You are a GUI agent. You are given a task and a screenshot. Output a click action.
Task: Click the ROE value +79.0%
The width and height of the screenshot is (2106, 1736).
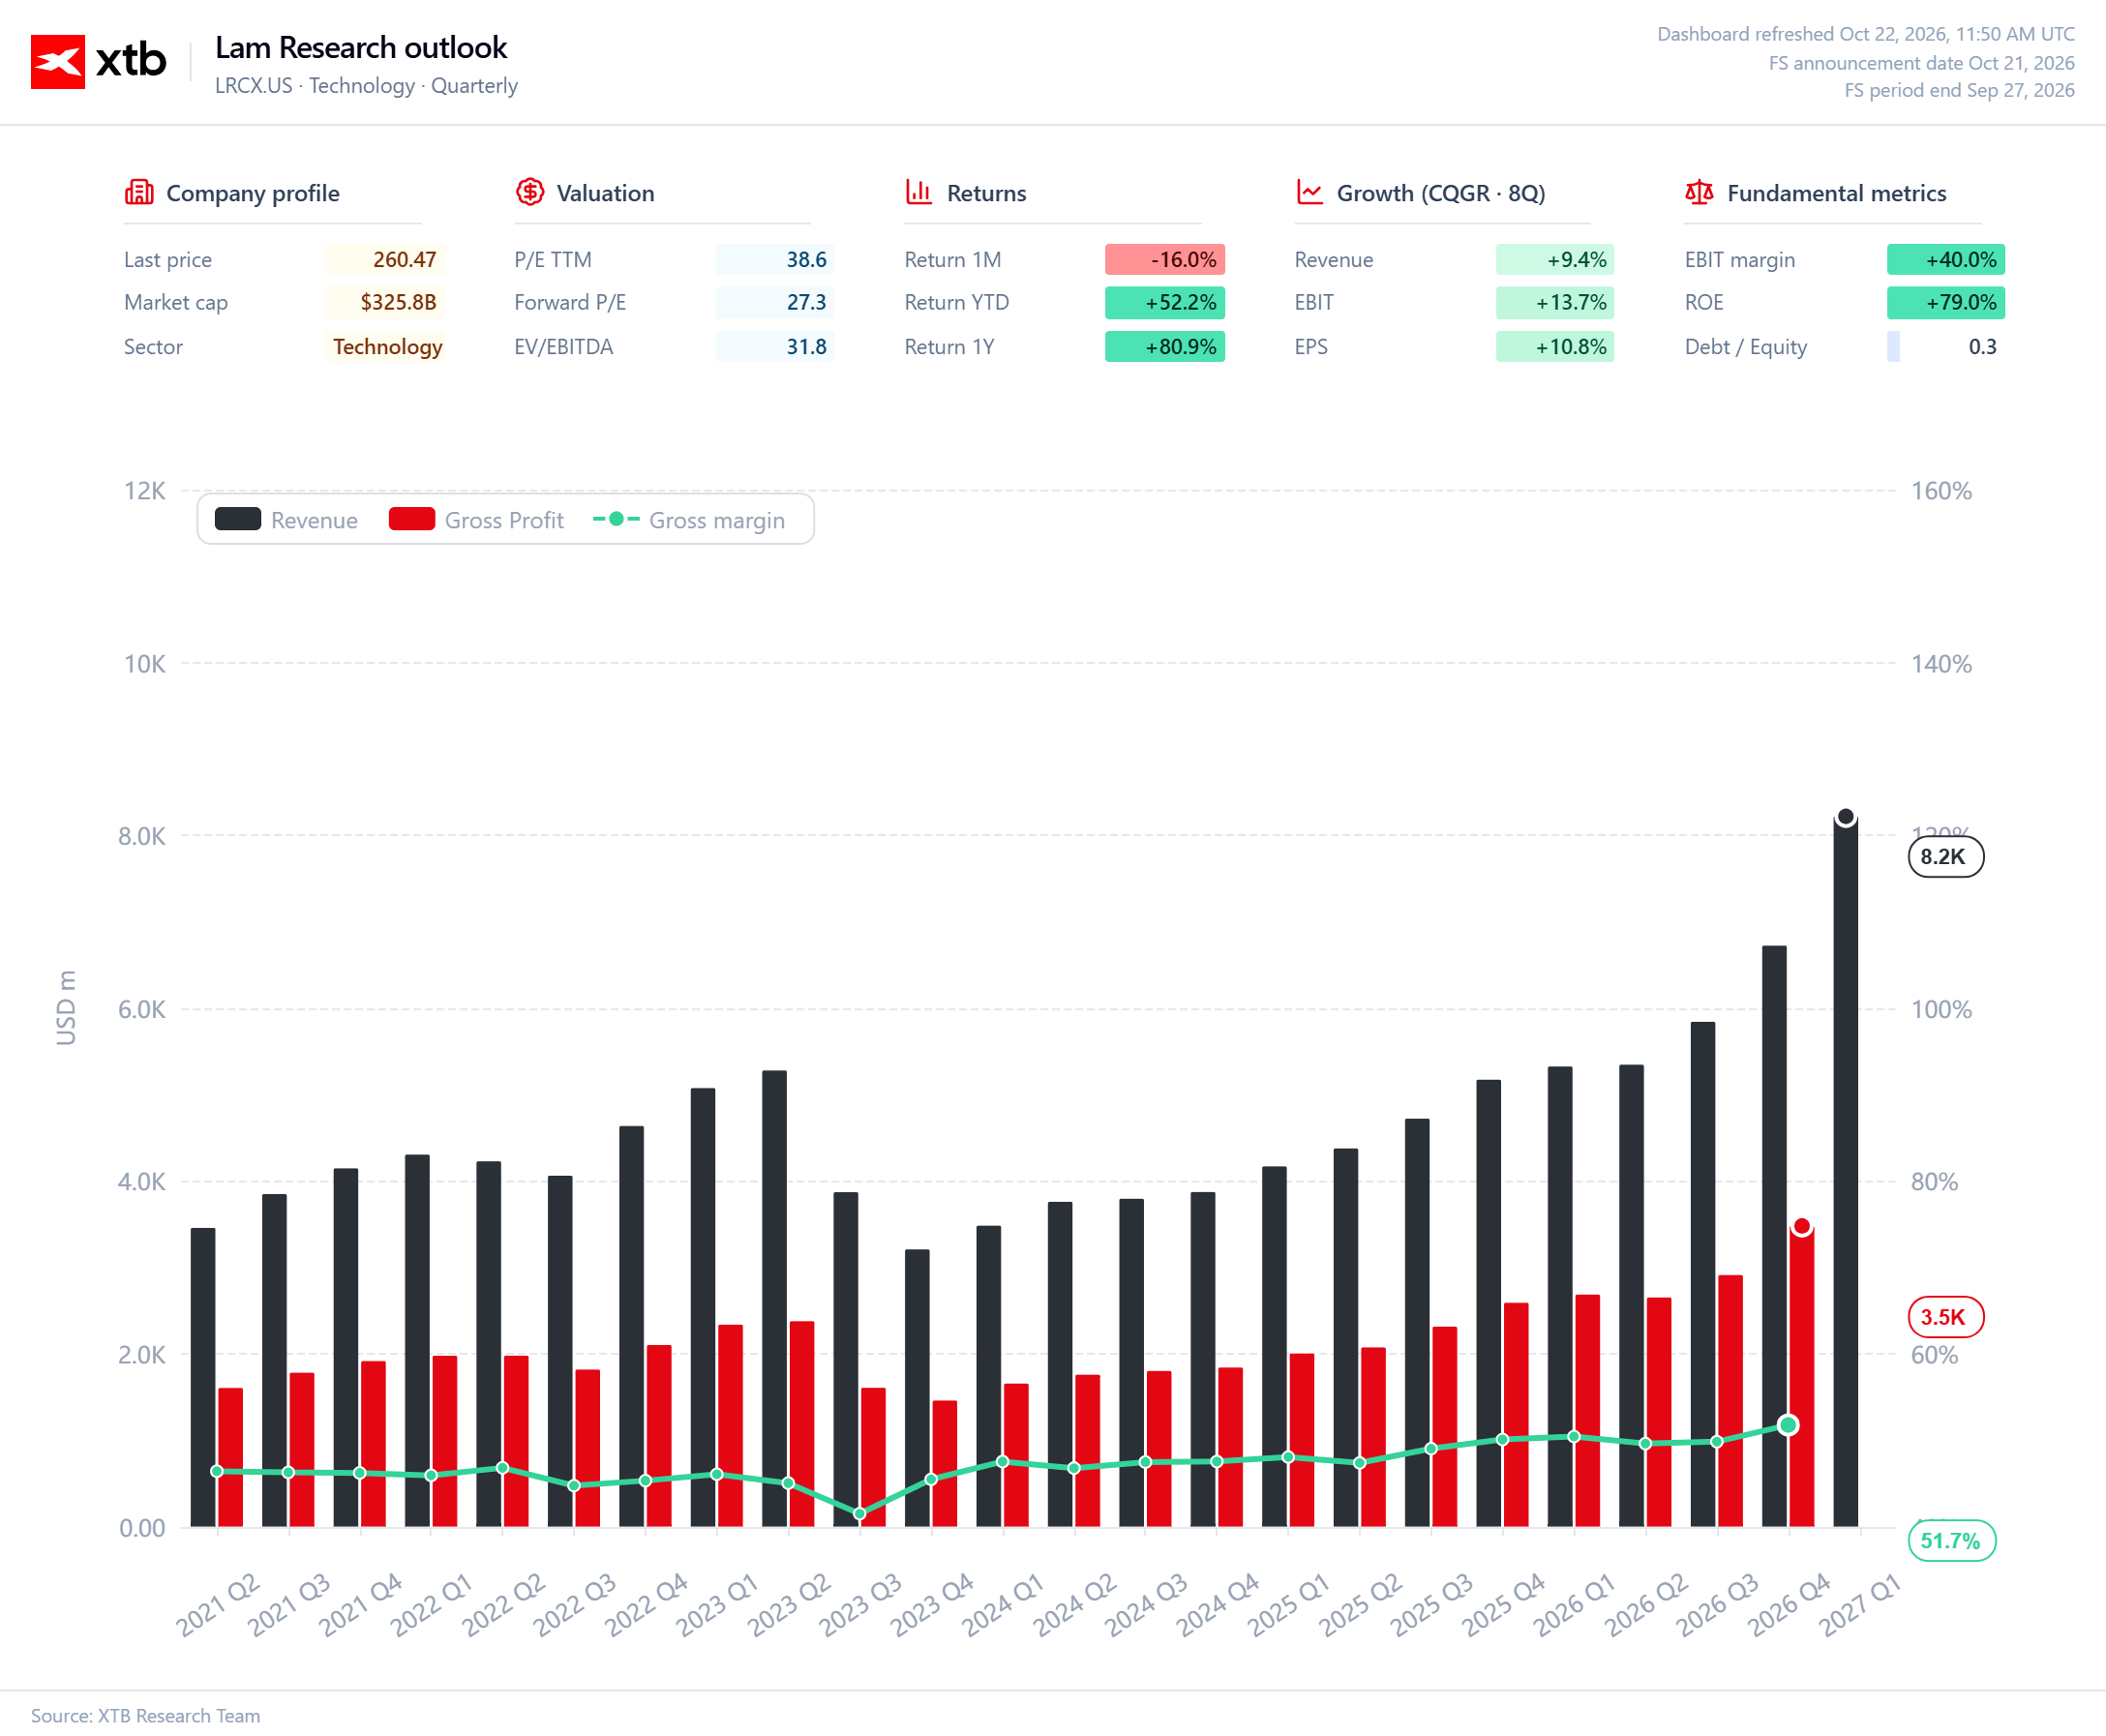click(x=1946, y=303)
